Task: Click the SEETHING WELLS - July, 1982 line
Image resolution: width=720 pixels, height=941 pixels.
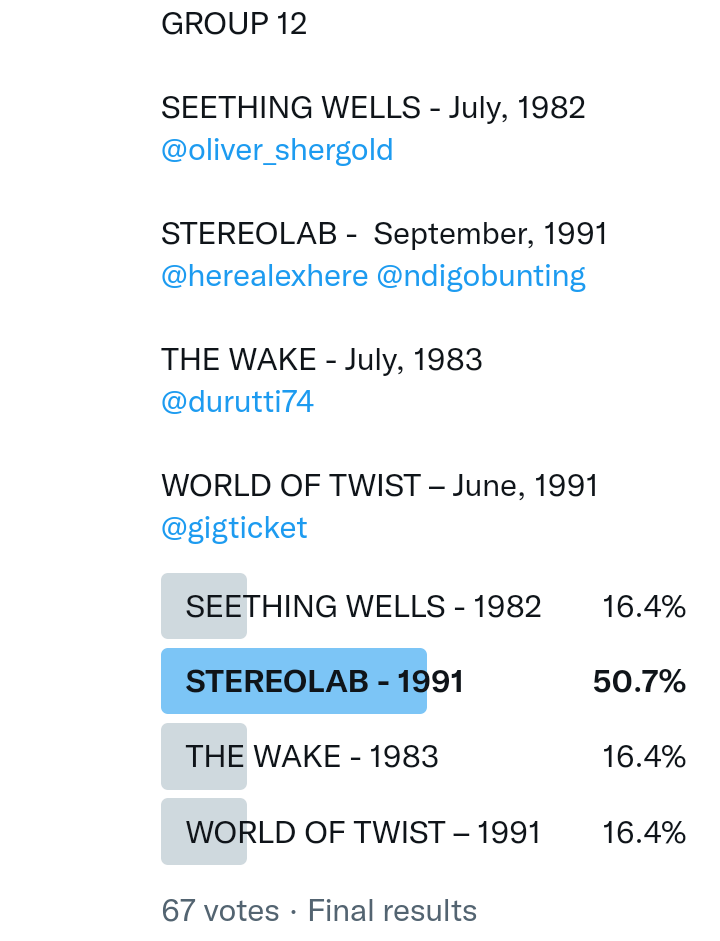Action: [x=373, y=107]
